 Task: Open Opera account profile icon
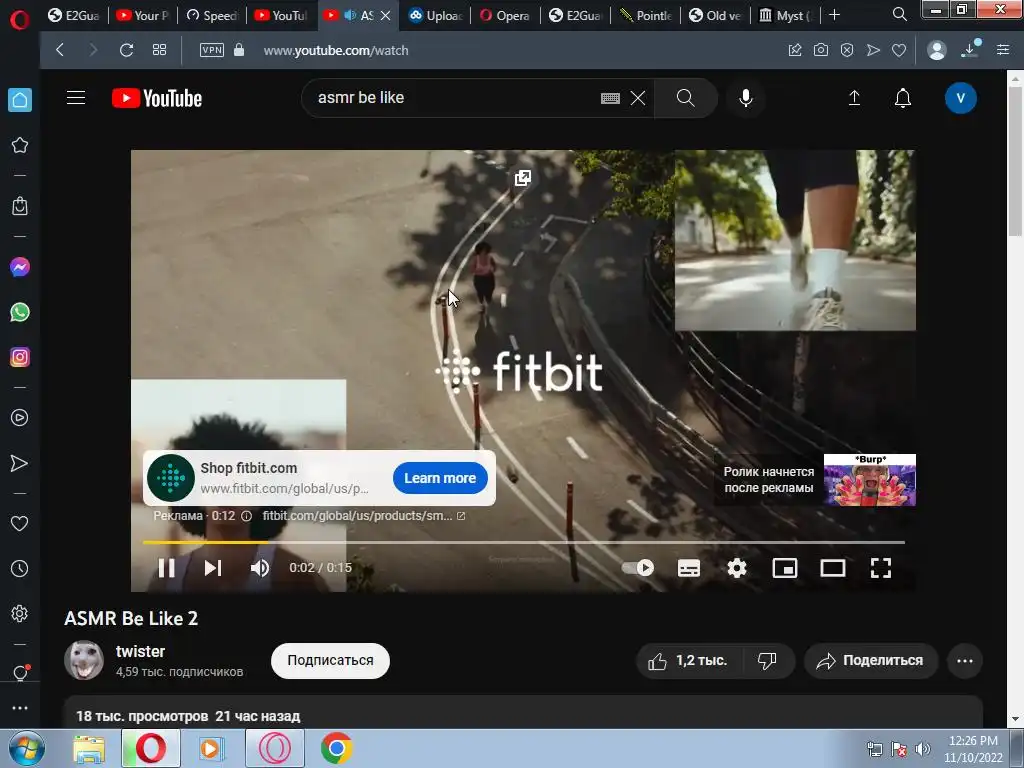(x=936, y=50)
